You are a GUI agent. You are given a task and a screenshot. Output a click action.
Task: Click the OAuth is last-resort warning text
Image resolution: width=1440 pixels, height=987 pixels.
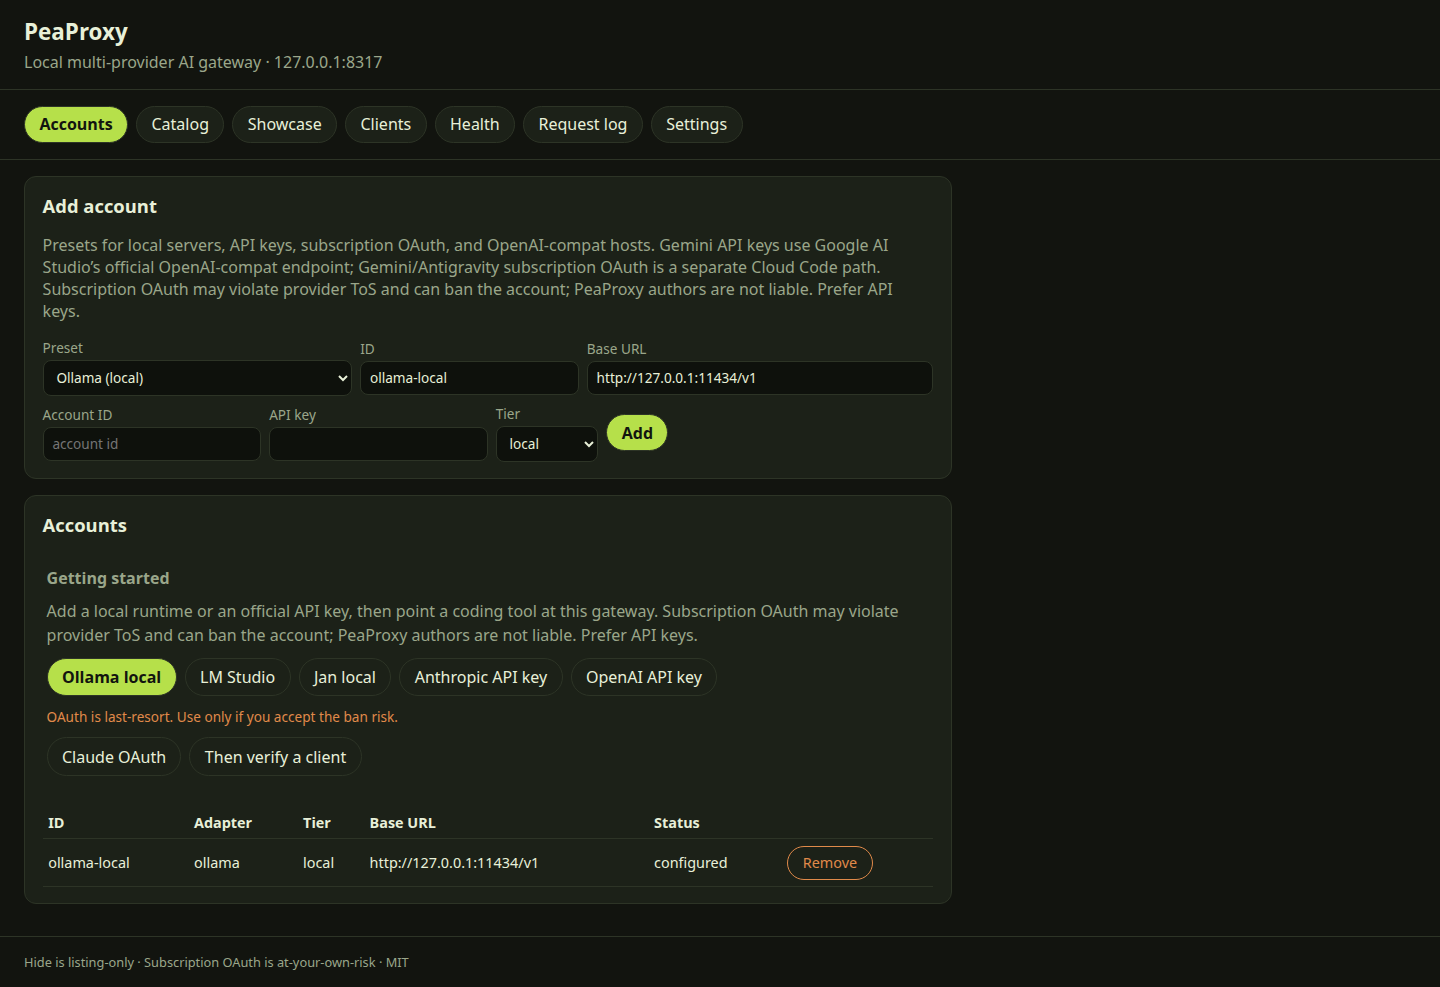click(222, 717)
